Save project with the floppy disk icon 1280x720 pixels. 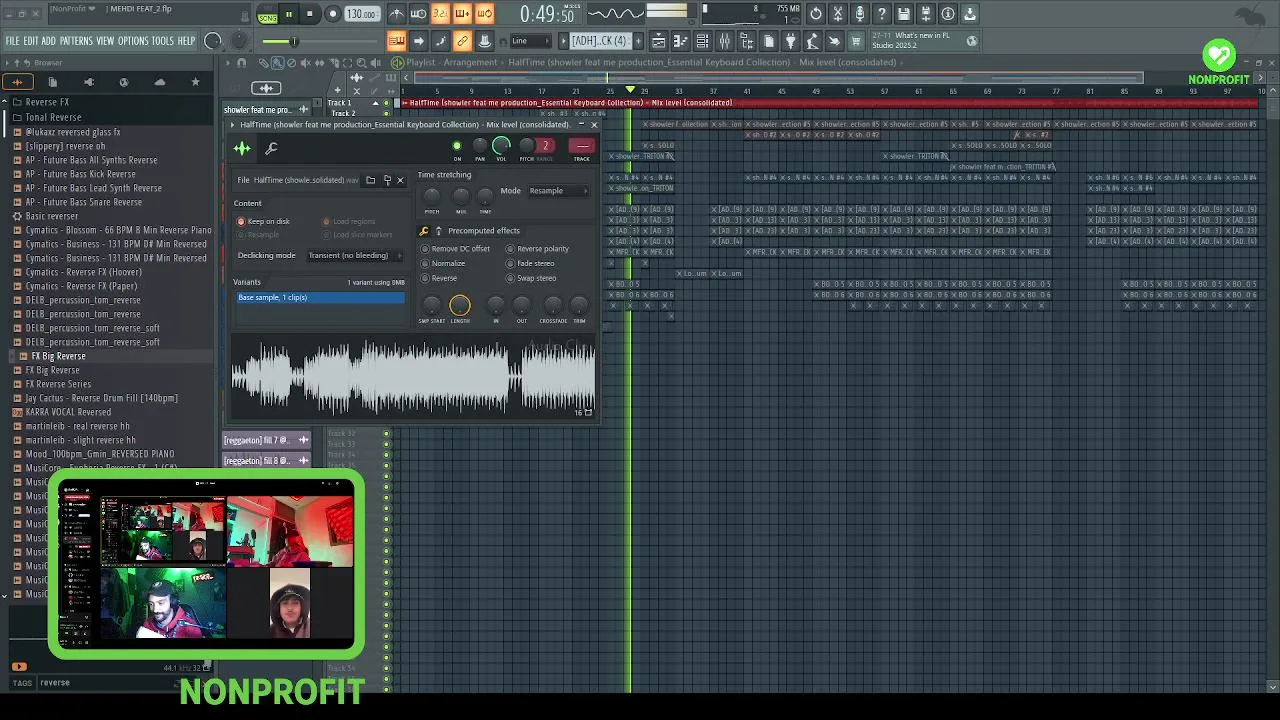tap(904, 14)
